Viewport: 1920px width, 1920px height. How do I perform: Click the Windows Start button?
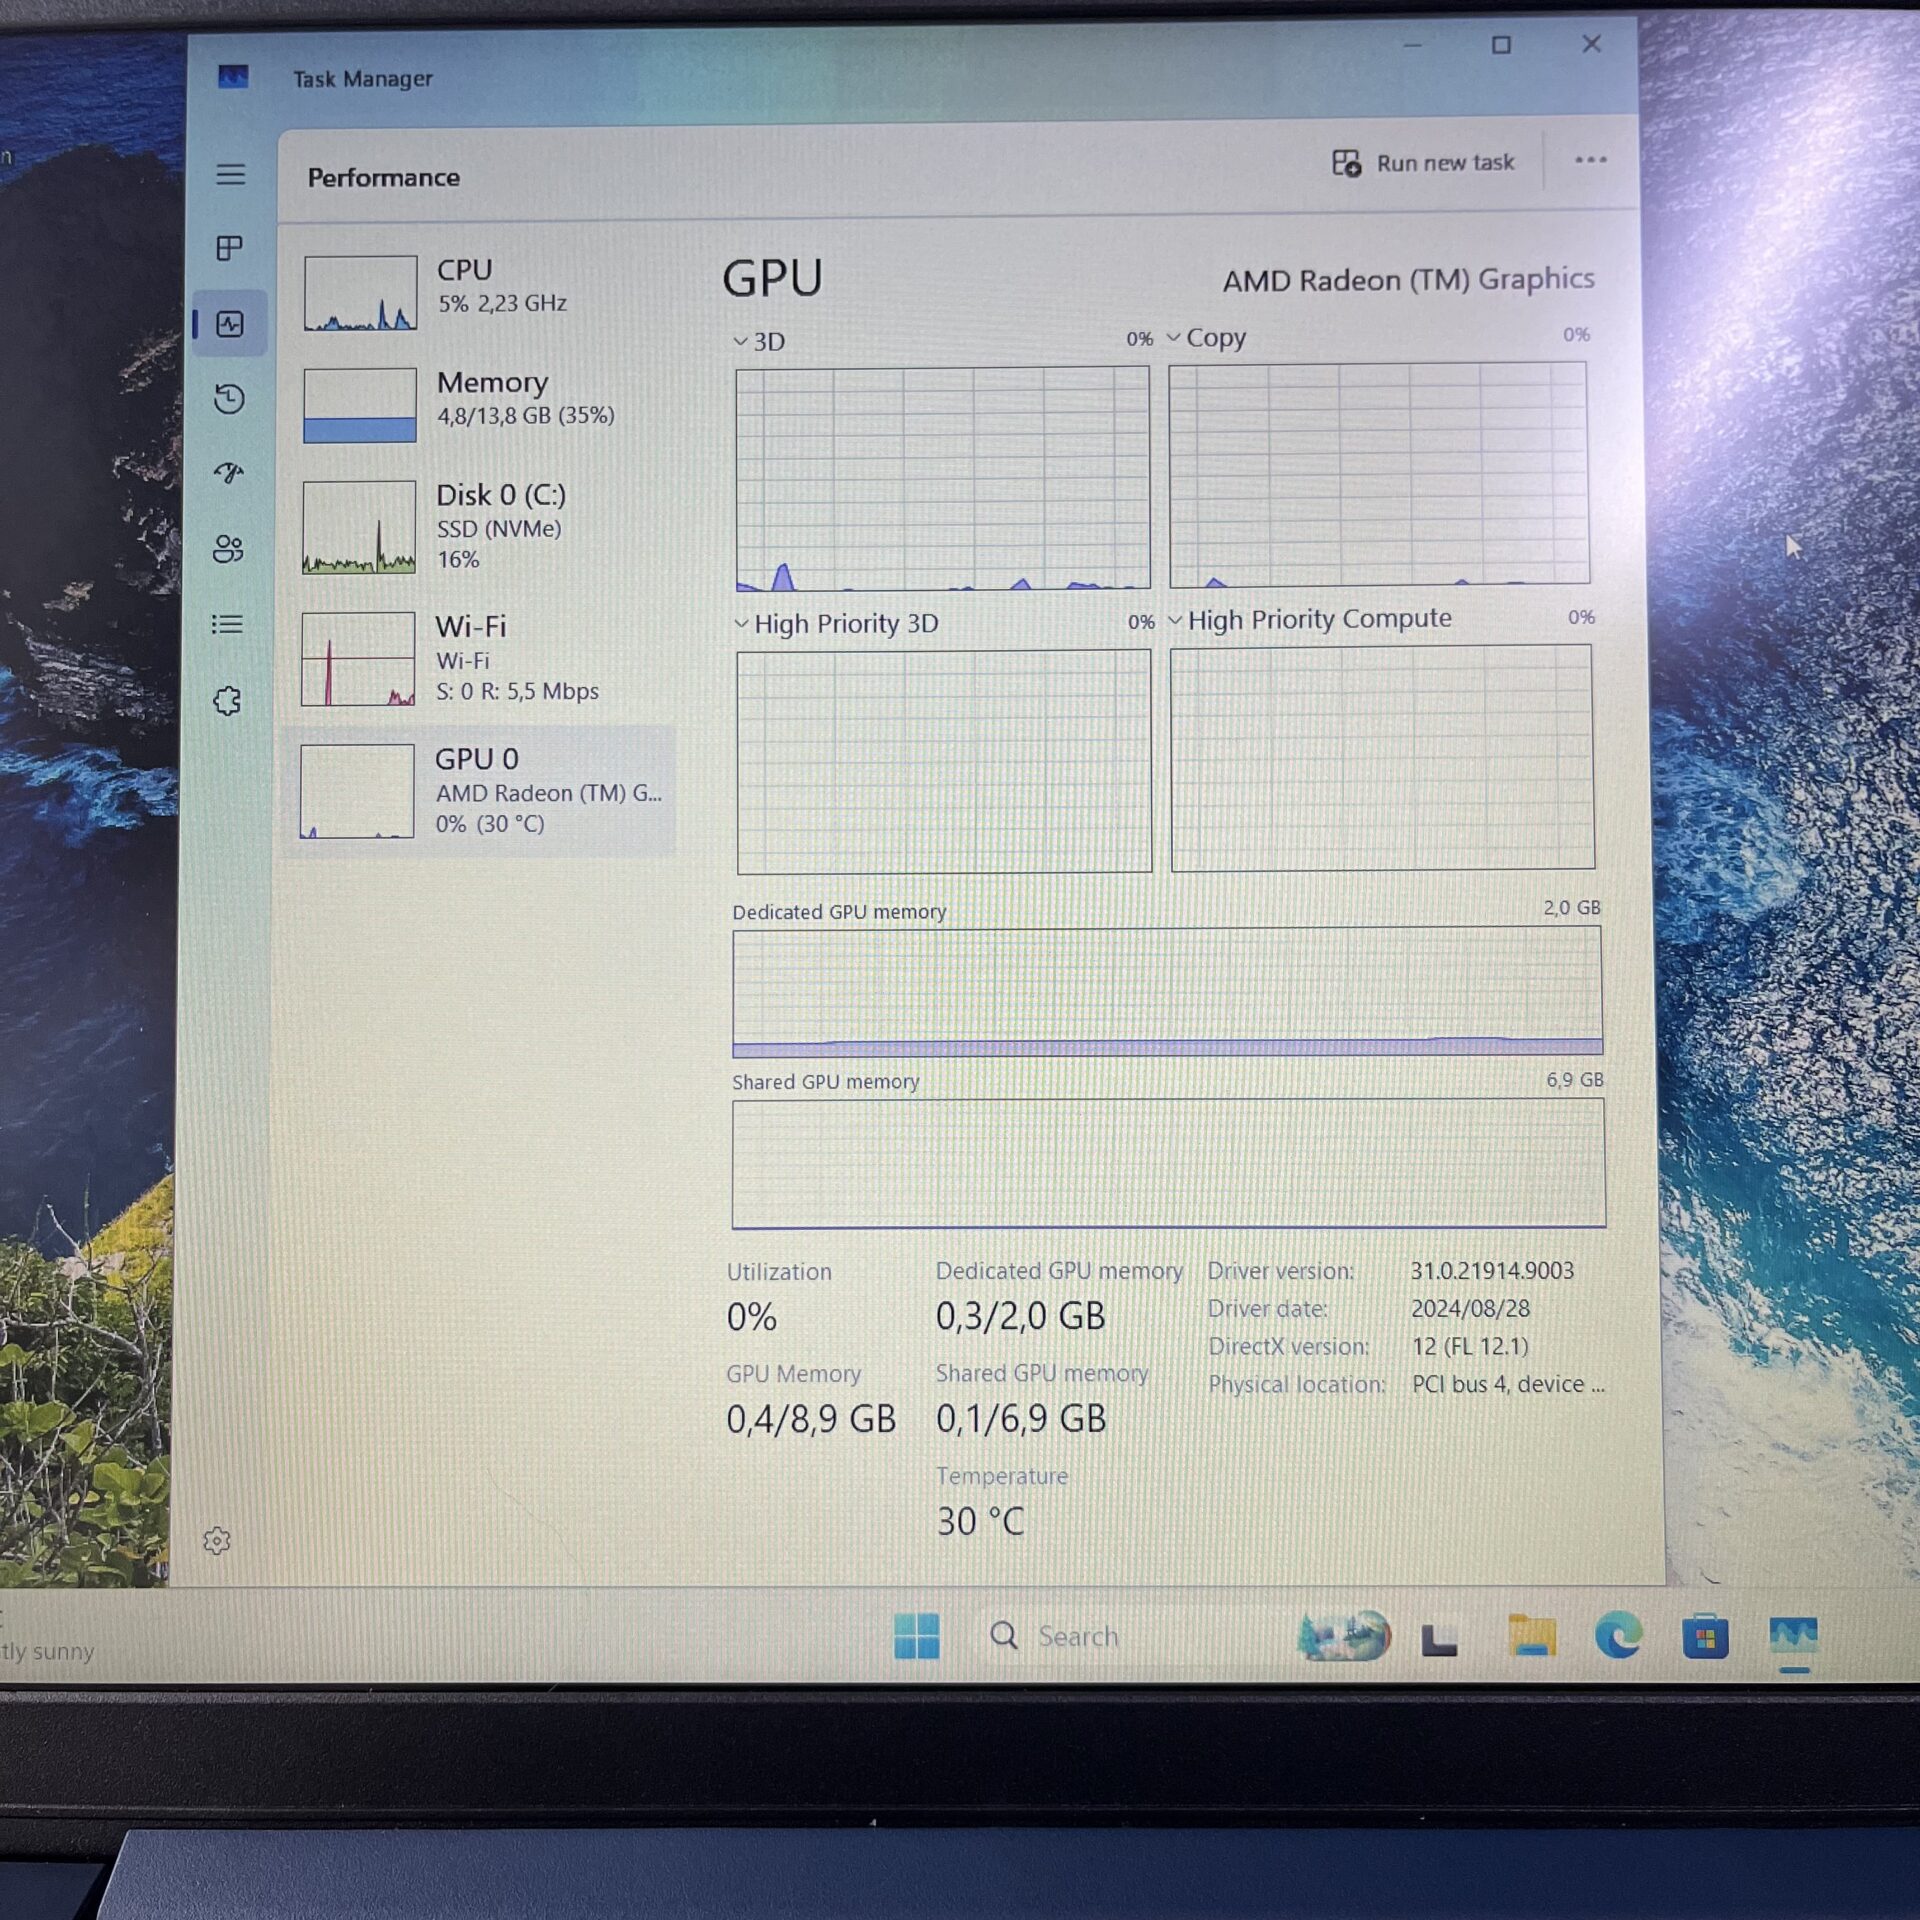[916, 1636]
